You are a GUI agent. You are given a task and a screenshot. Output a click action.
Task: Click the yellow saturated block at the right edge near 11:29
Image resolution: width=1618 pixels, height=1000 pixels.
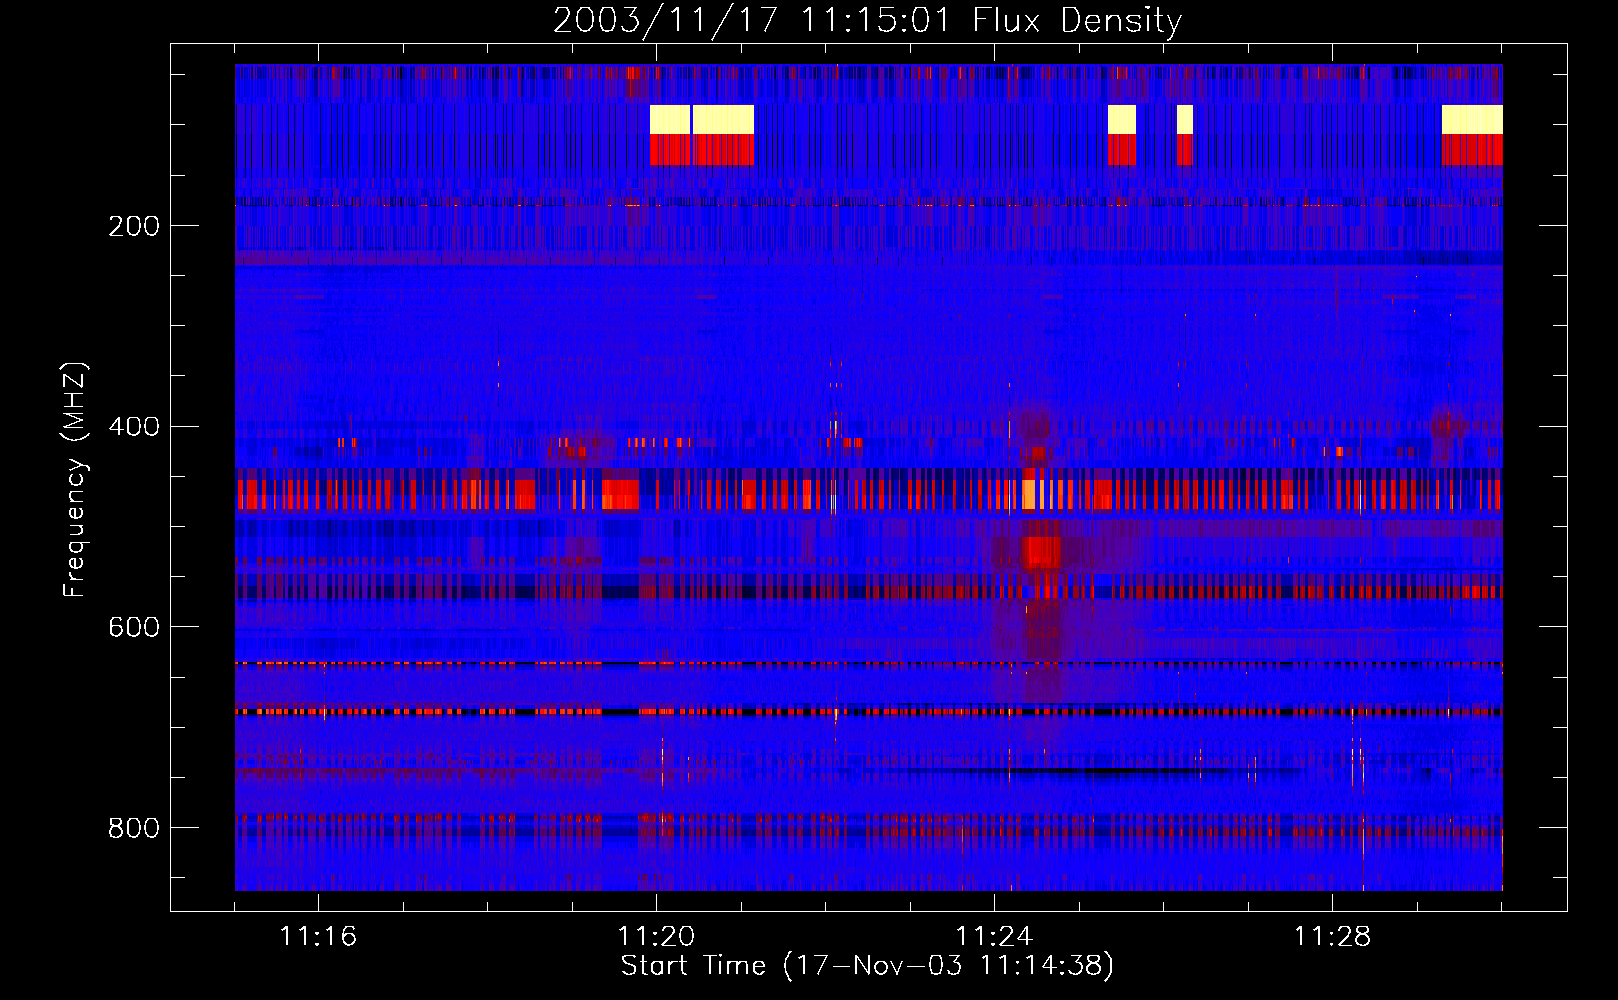point(1472,119)
